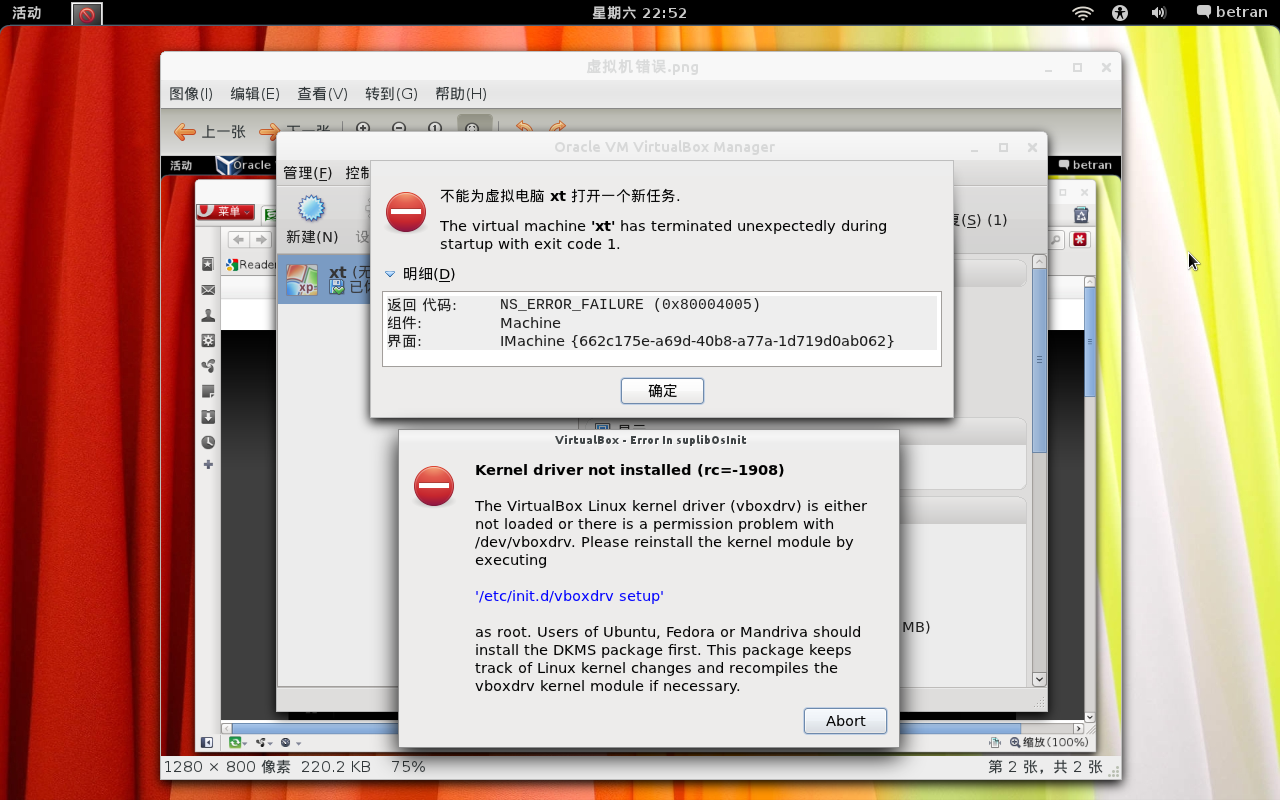Click the Opera add panel plus icon

point(208,465)
